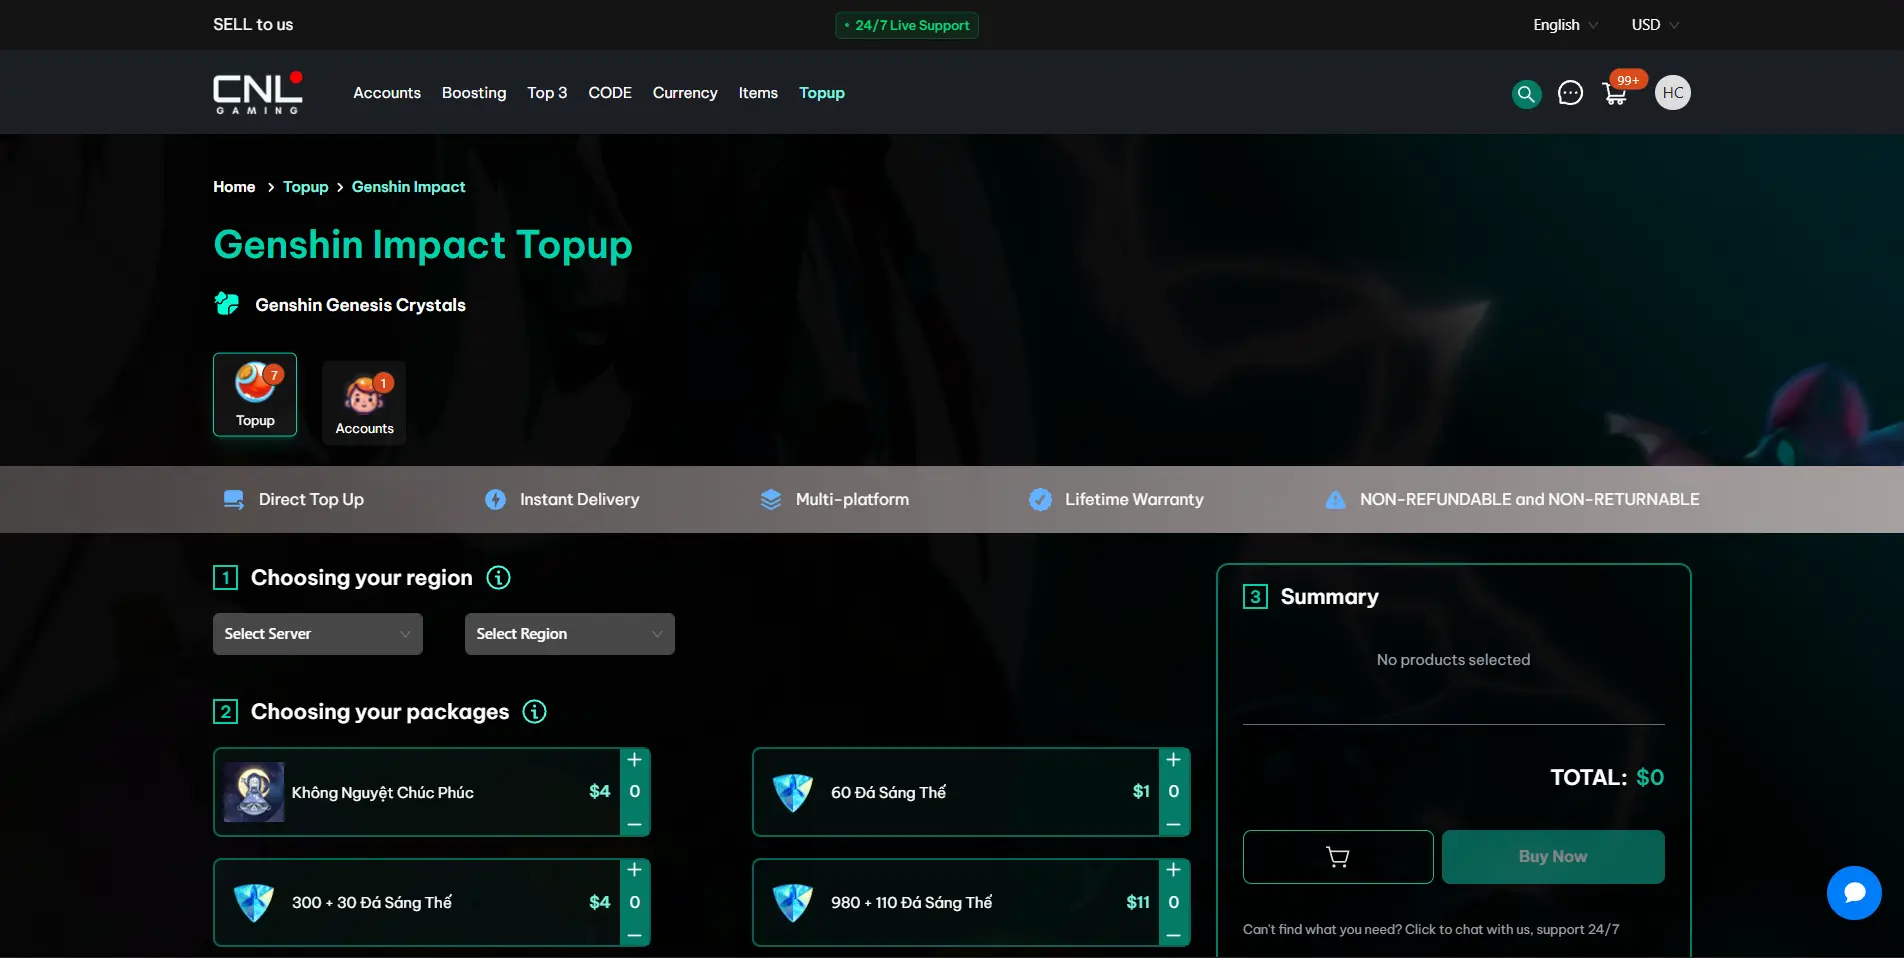
Task: Click the non-refundable warning triangle icon
Action: (x=1335, y=500)
